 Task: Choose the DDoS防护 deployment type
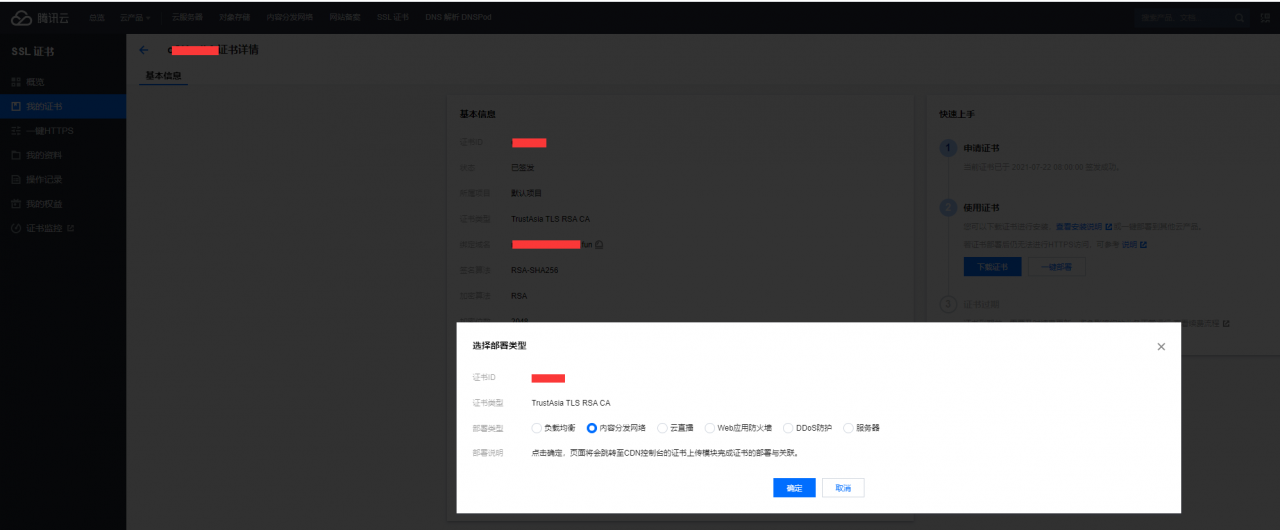coord(788,428)
